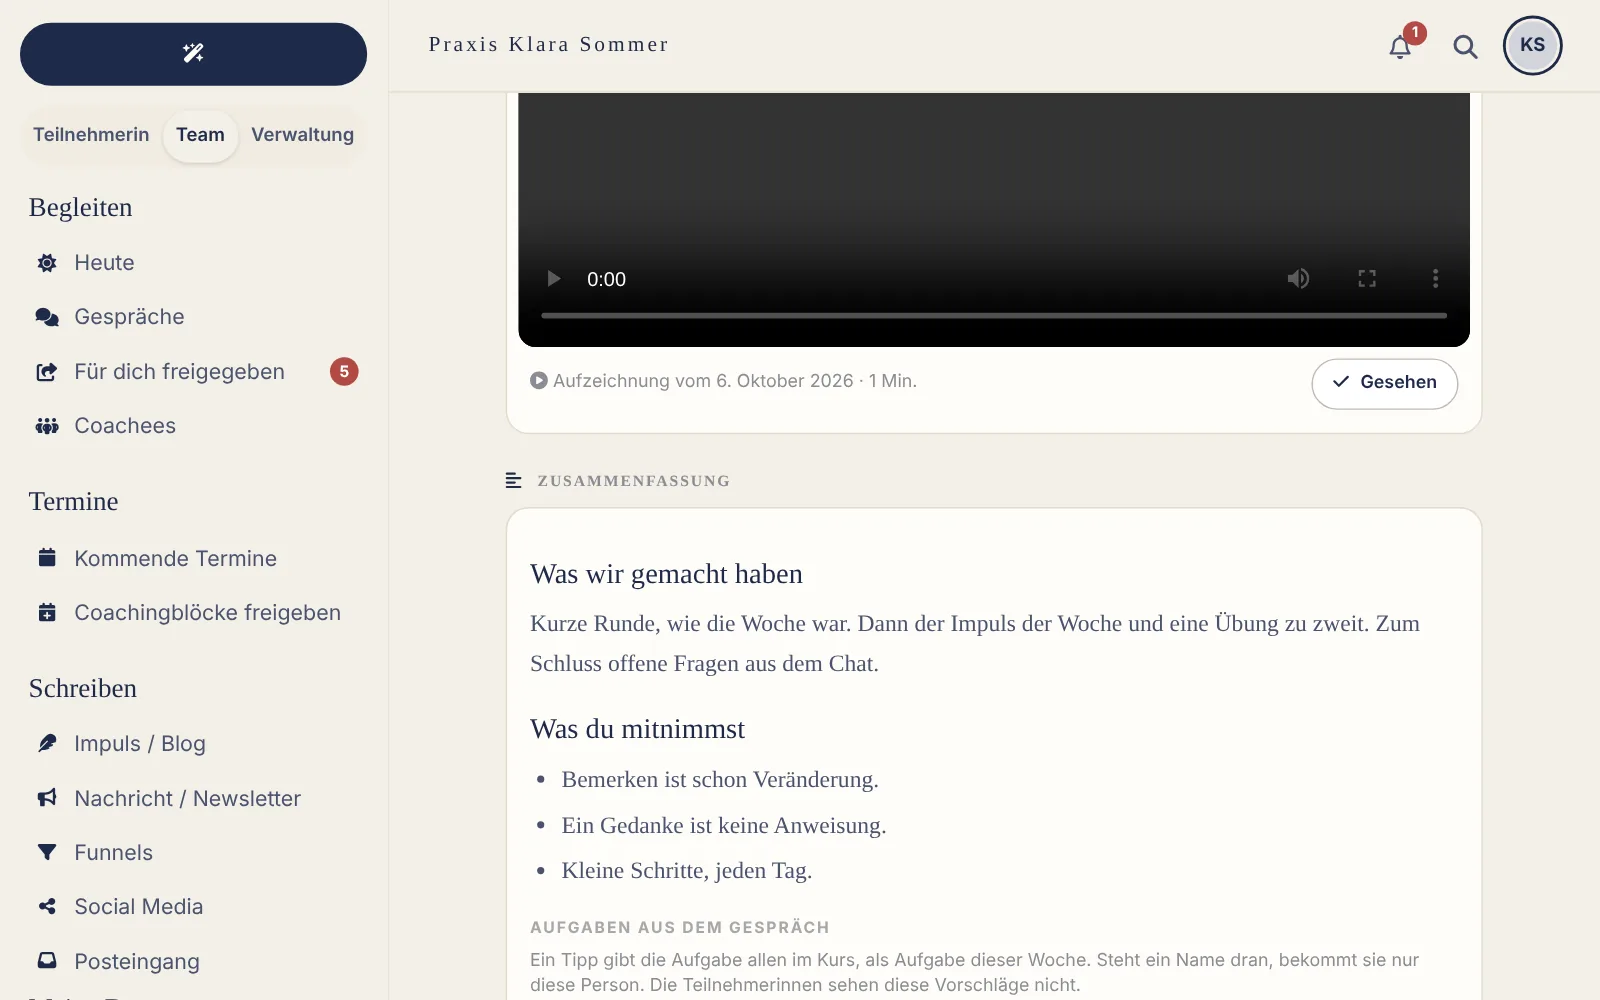Image resolution: width=1600 pixels, height=1000 pixels.
Task: Open the video's three-dot options menu
Action: (1435, 279)
